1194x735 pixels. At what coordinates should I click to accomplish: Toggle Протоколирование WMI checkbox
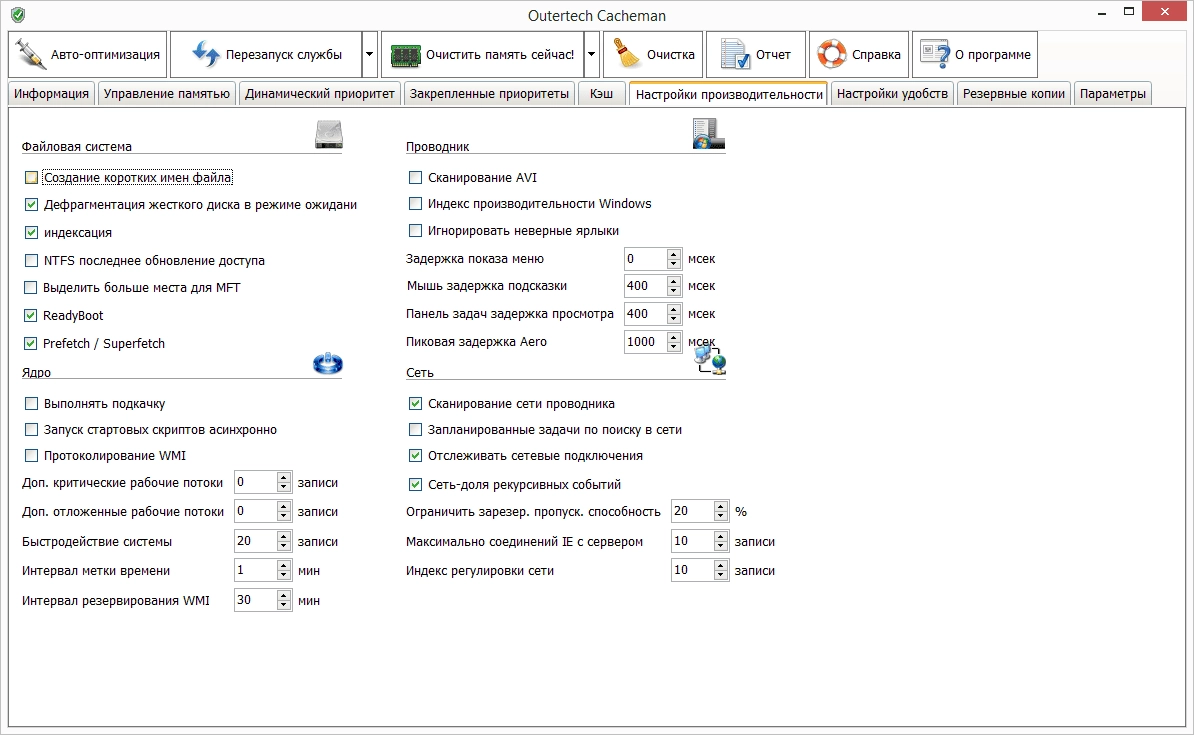click(x=31, y=455)
